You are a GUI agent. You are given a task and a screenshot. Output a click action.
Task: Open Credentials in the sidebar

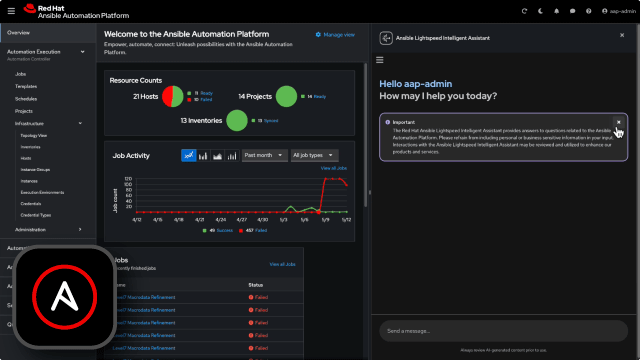31,204
